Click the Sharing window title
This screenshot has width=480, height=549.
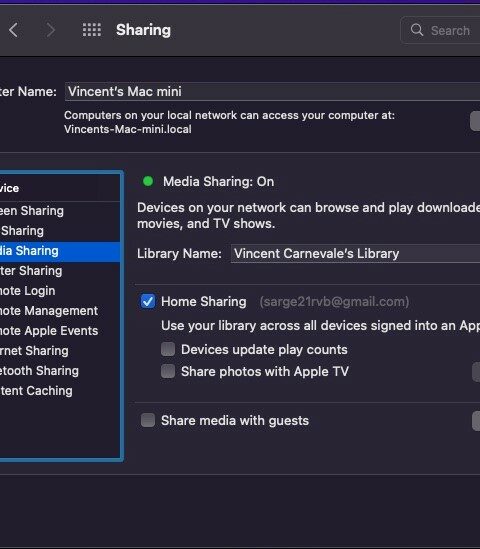[x=144, y=30]
